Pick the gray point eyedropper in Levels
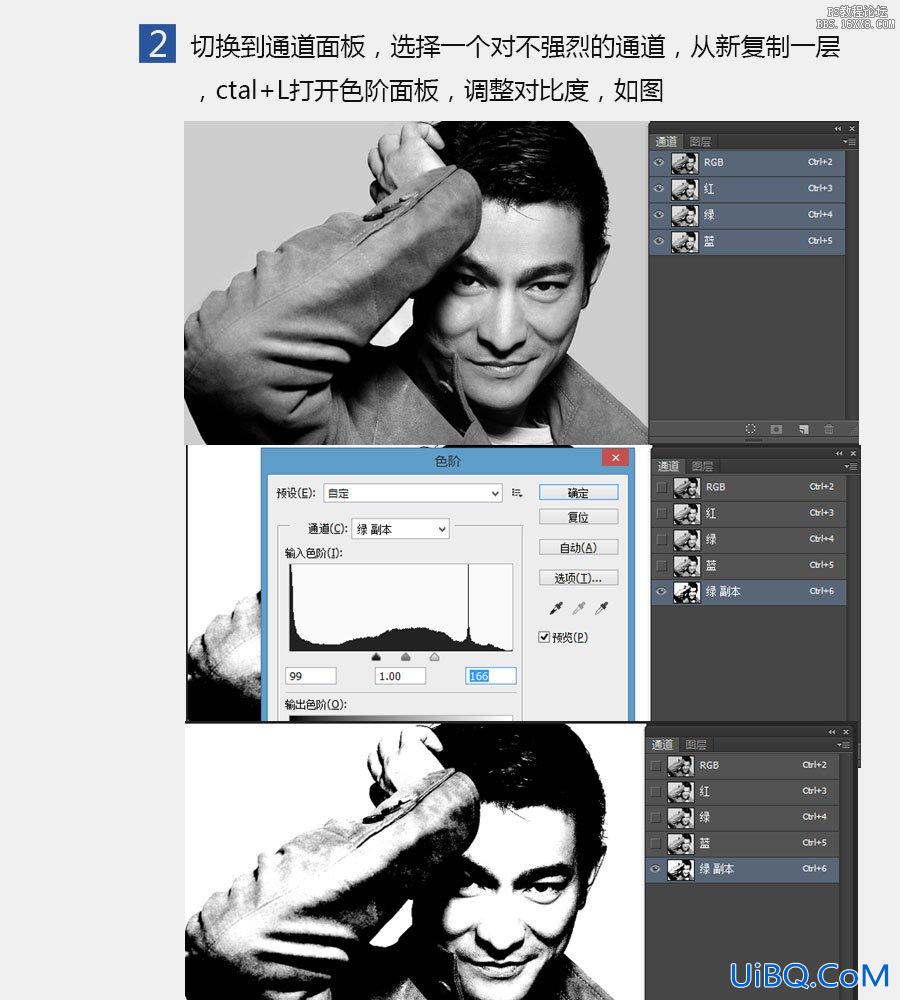The image size is (900, 1000). tap(579, 608)
